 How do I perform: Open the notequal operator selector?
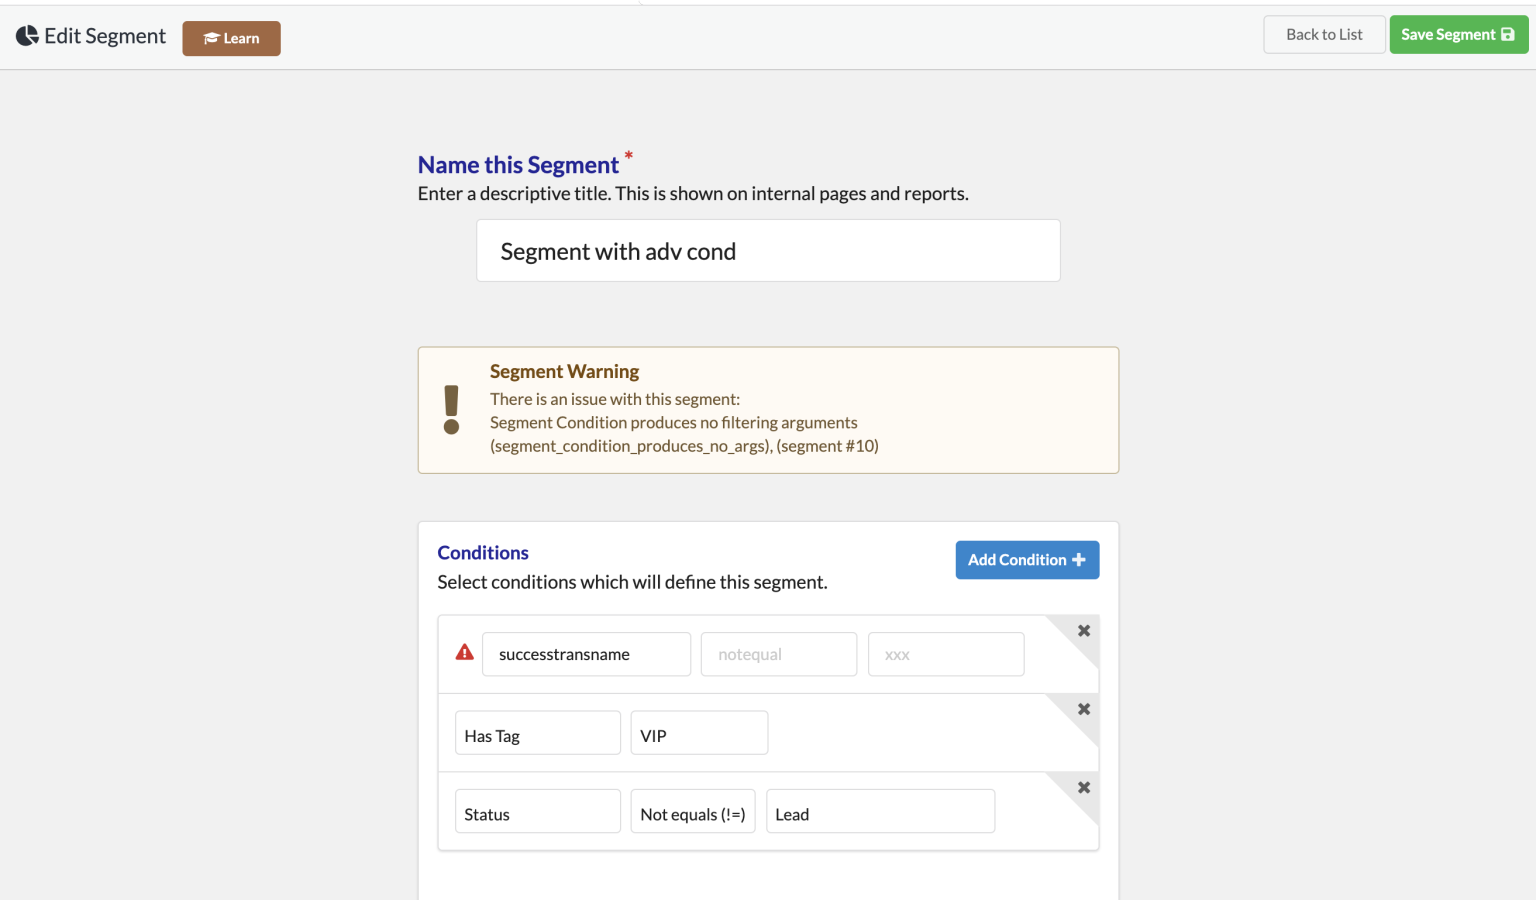pos(778,654)
